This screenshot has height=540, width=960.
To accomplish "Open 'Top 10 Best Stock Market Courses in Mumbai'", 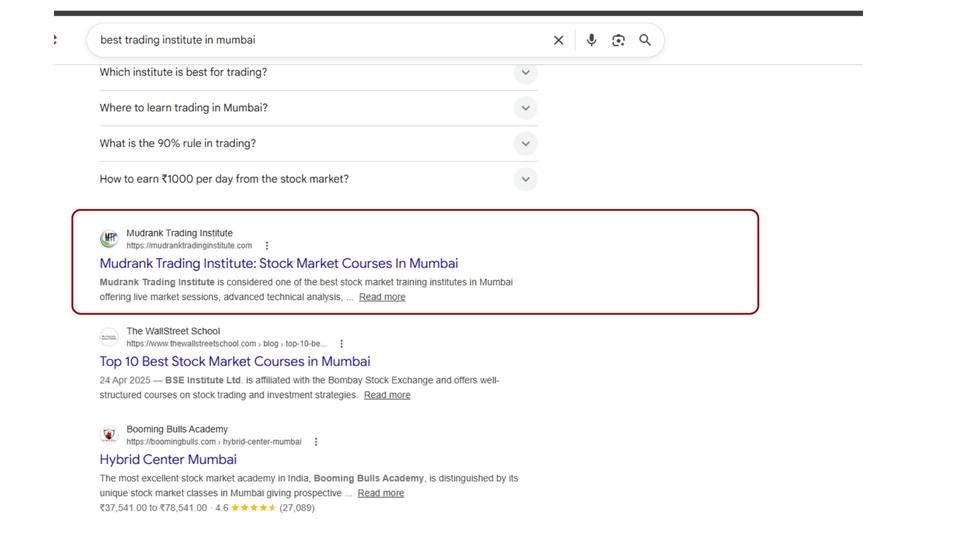I will tap(235, 361).
